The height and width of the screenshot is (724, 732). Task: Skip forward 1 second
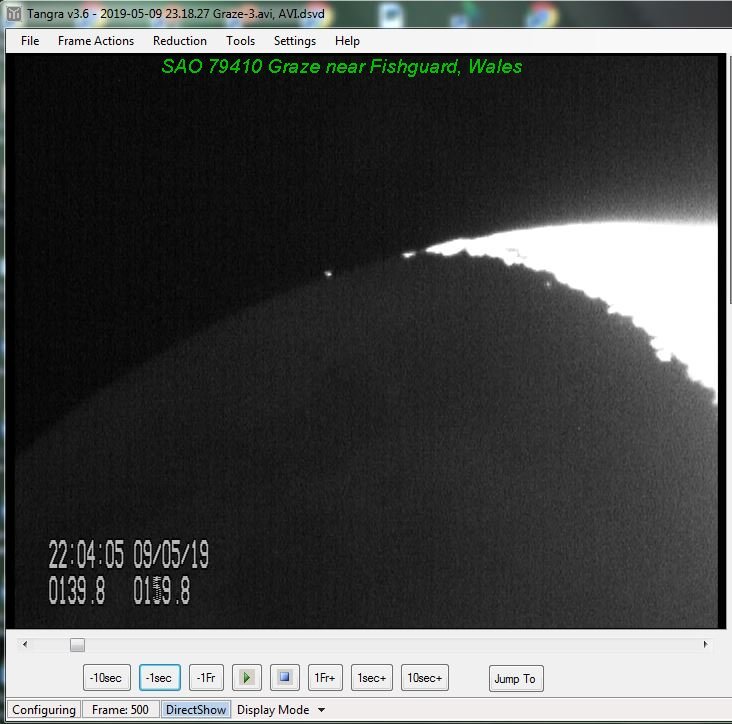click(371, 678)
